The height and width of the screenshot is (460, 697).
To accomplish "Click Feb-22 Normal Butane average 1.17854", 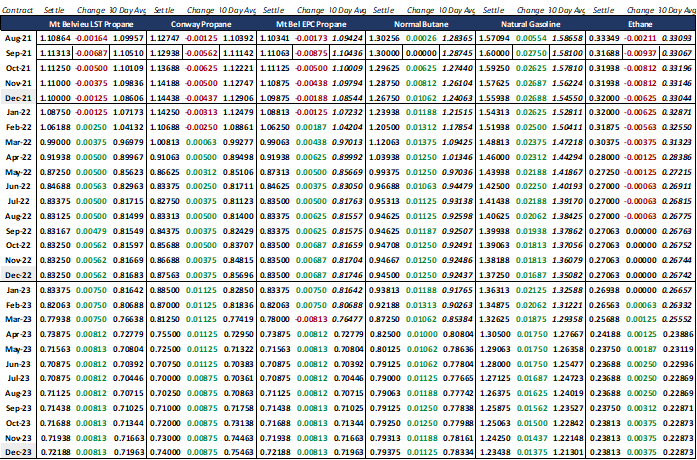I will pos(458,127).
